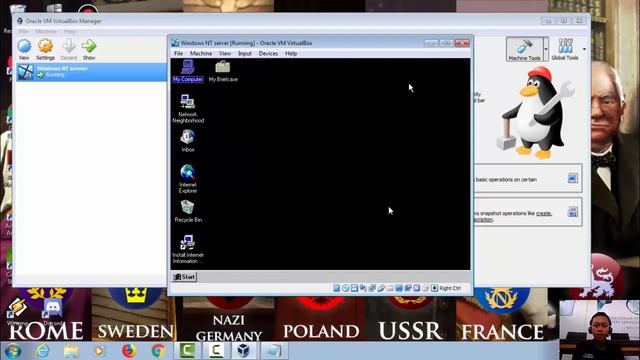Select Install Internet Information icon
Viewport: 640px width, 360px height.
(x=188, y=249)
